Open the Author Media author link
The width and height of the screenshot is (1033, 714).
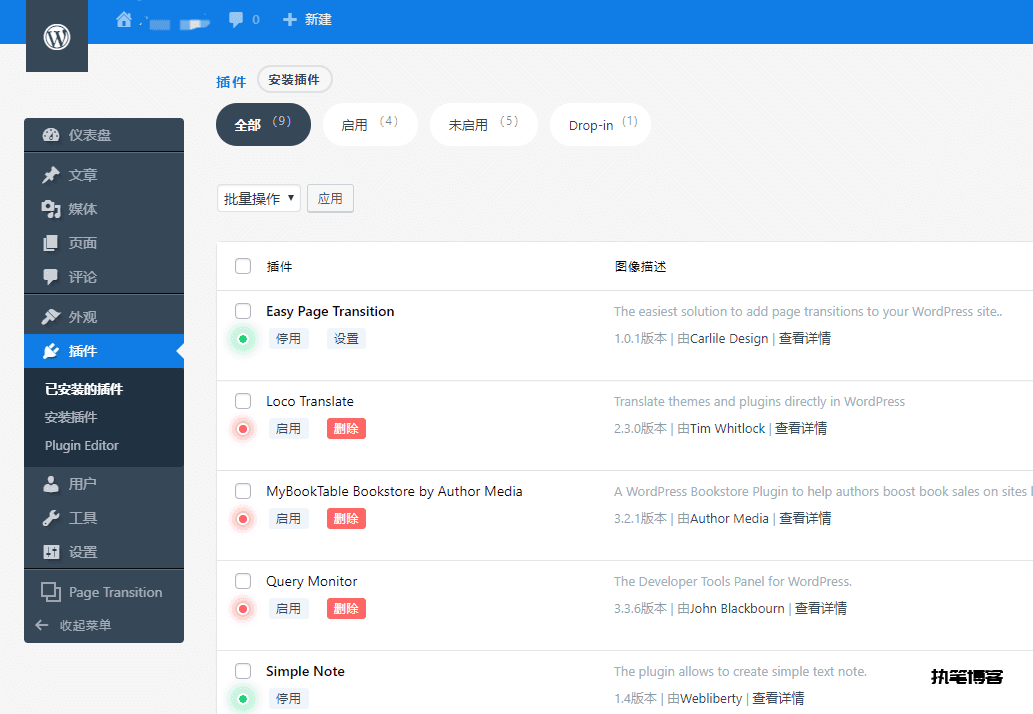(x=729, y=519)
